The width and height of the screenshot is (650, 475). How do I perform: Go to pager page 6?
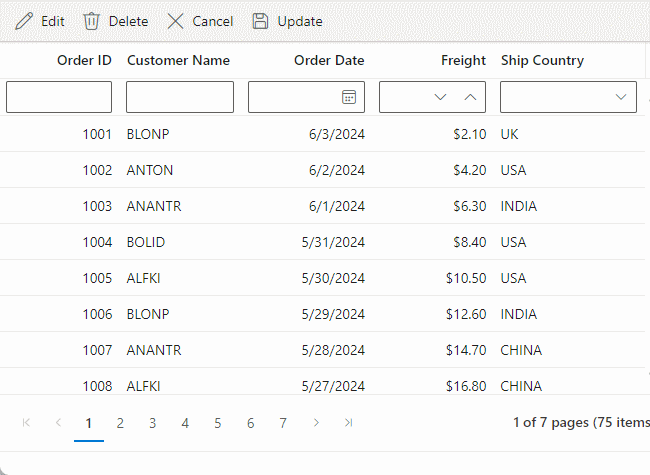(250, 423)
